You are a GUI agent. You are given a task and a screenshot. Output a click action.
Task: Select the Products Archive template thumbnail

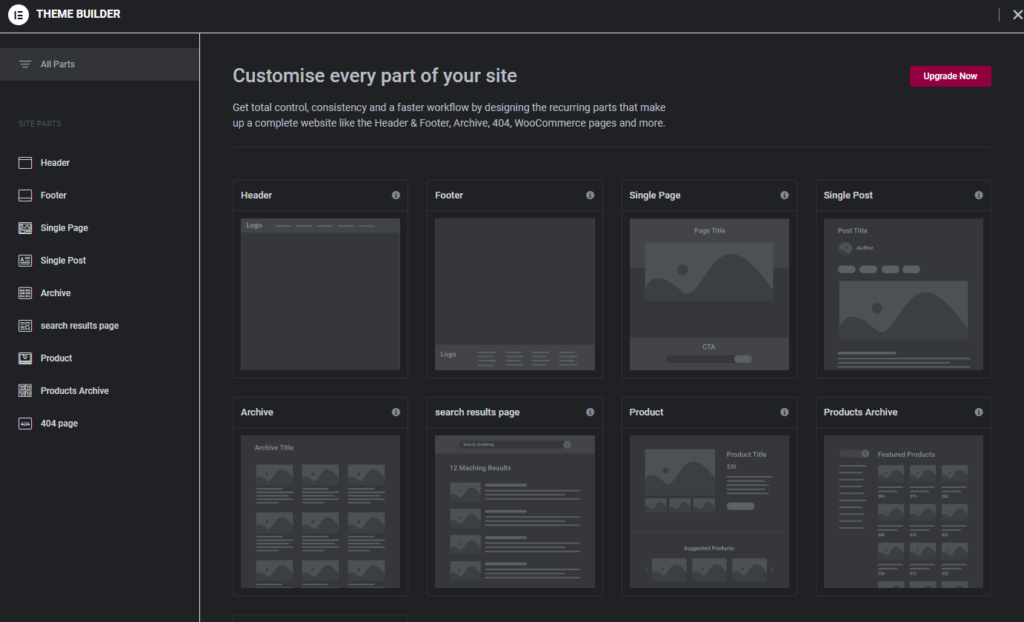point(903,512)
